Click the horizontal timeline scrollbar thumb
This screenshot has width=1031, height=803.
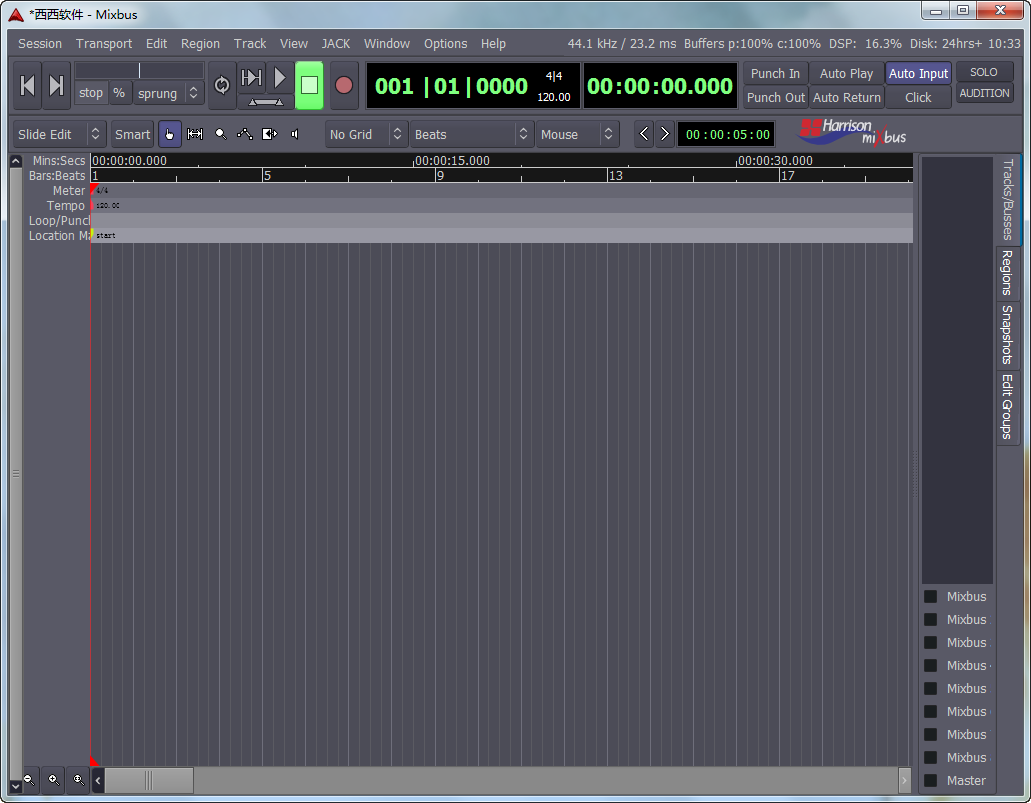click(149, 781)
